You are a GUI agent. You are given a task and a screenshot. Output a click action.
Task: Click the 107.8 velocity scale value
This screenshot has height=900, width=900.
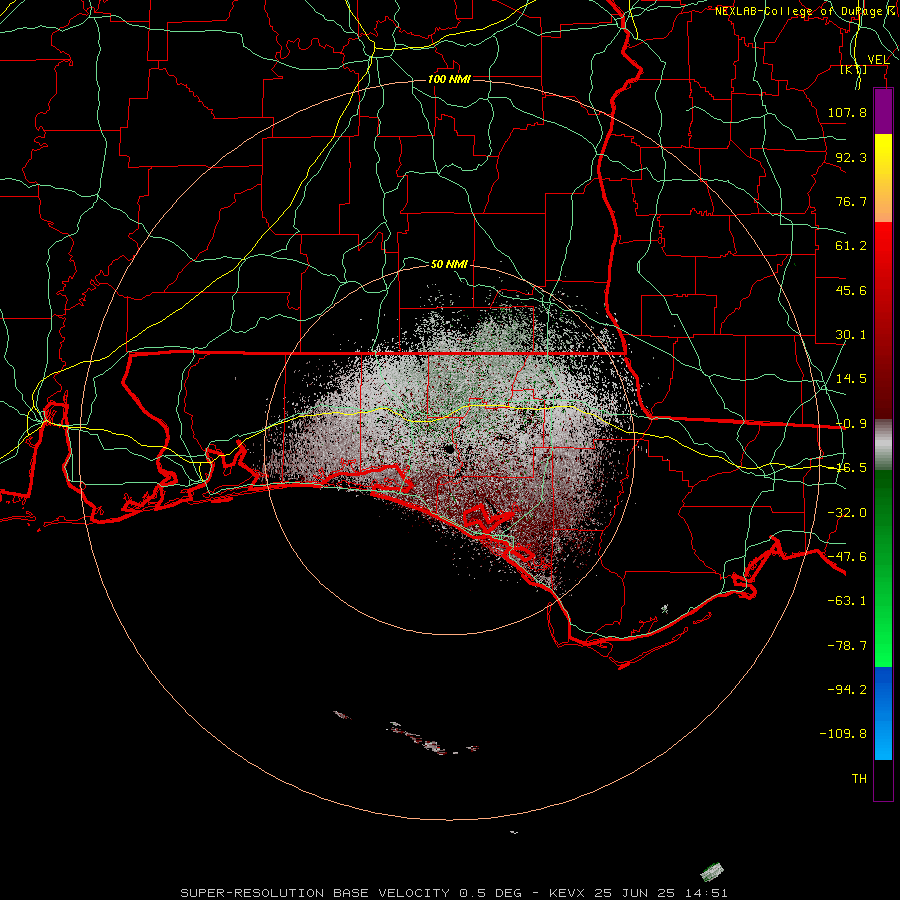(x=847, y=112)
